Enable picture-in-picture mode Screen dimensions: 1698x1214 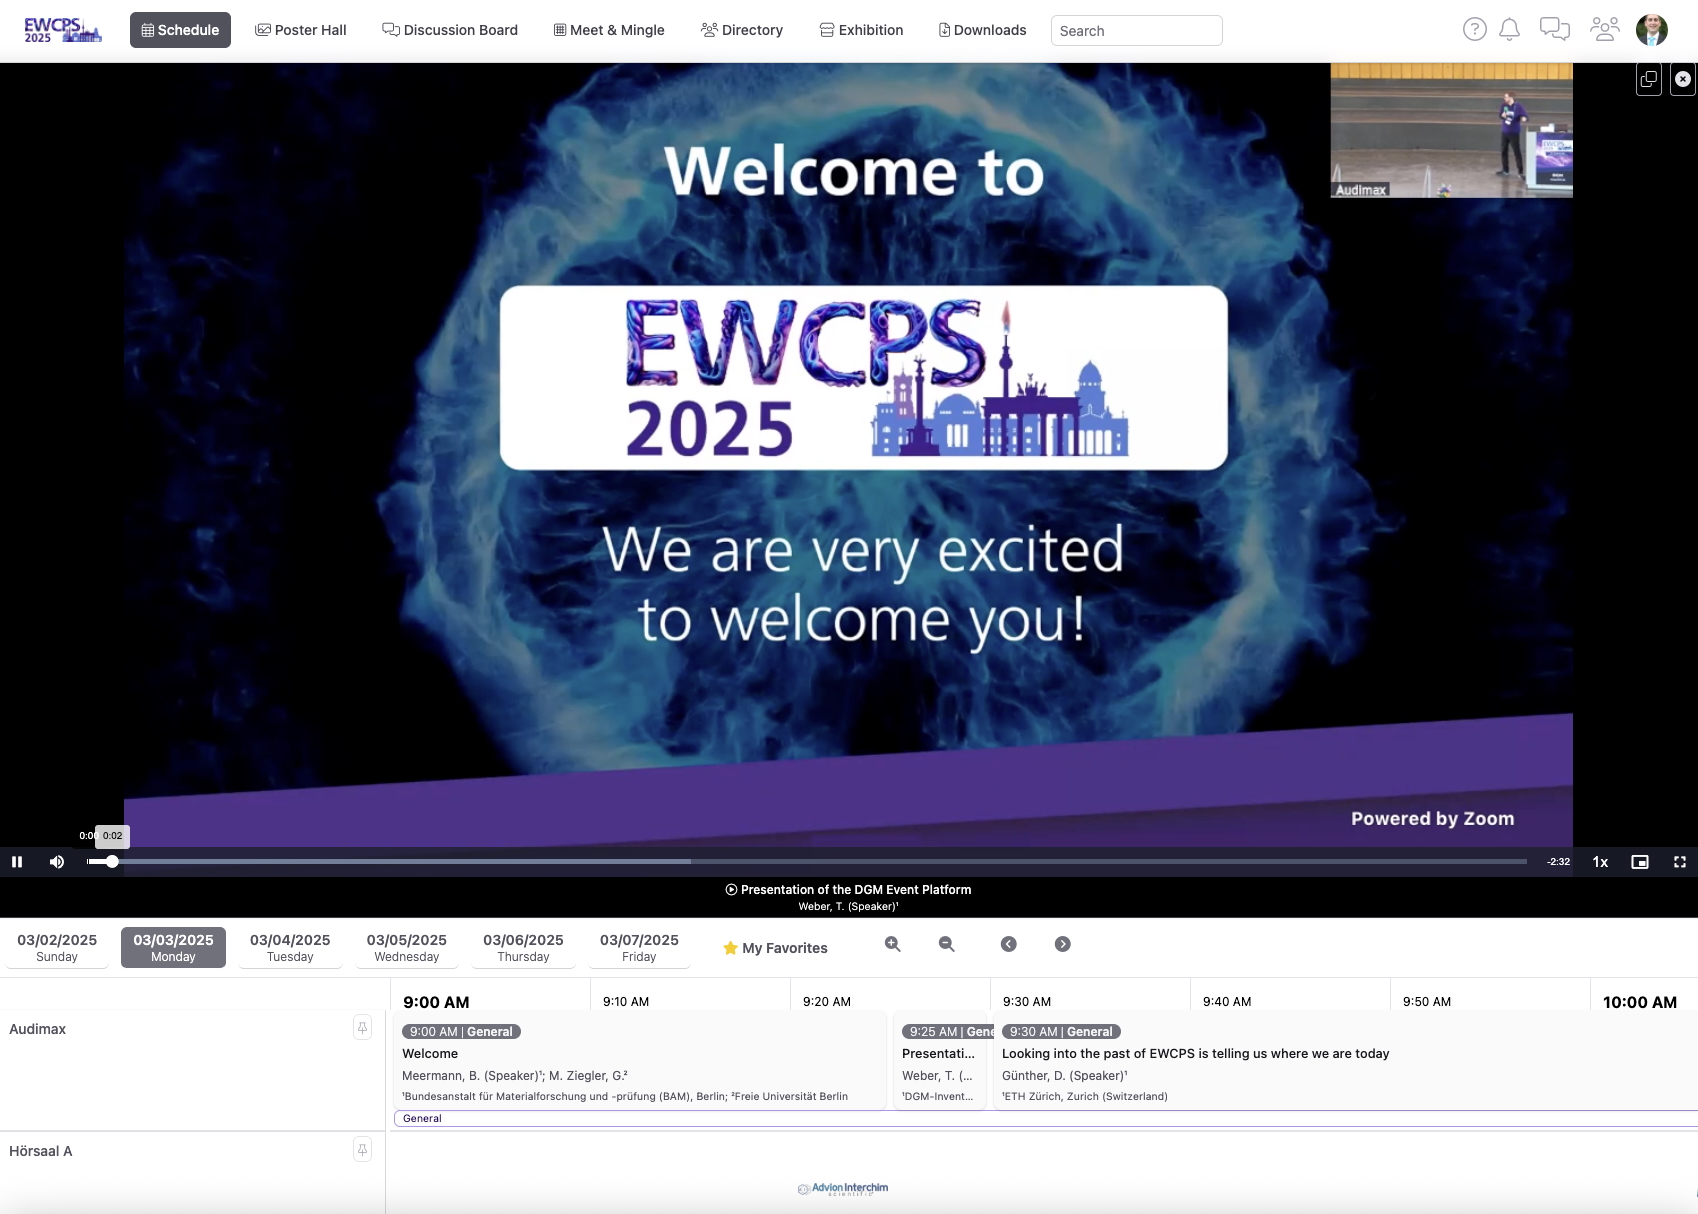click(1640, 862)
